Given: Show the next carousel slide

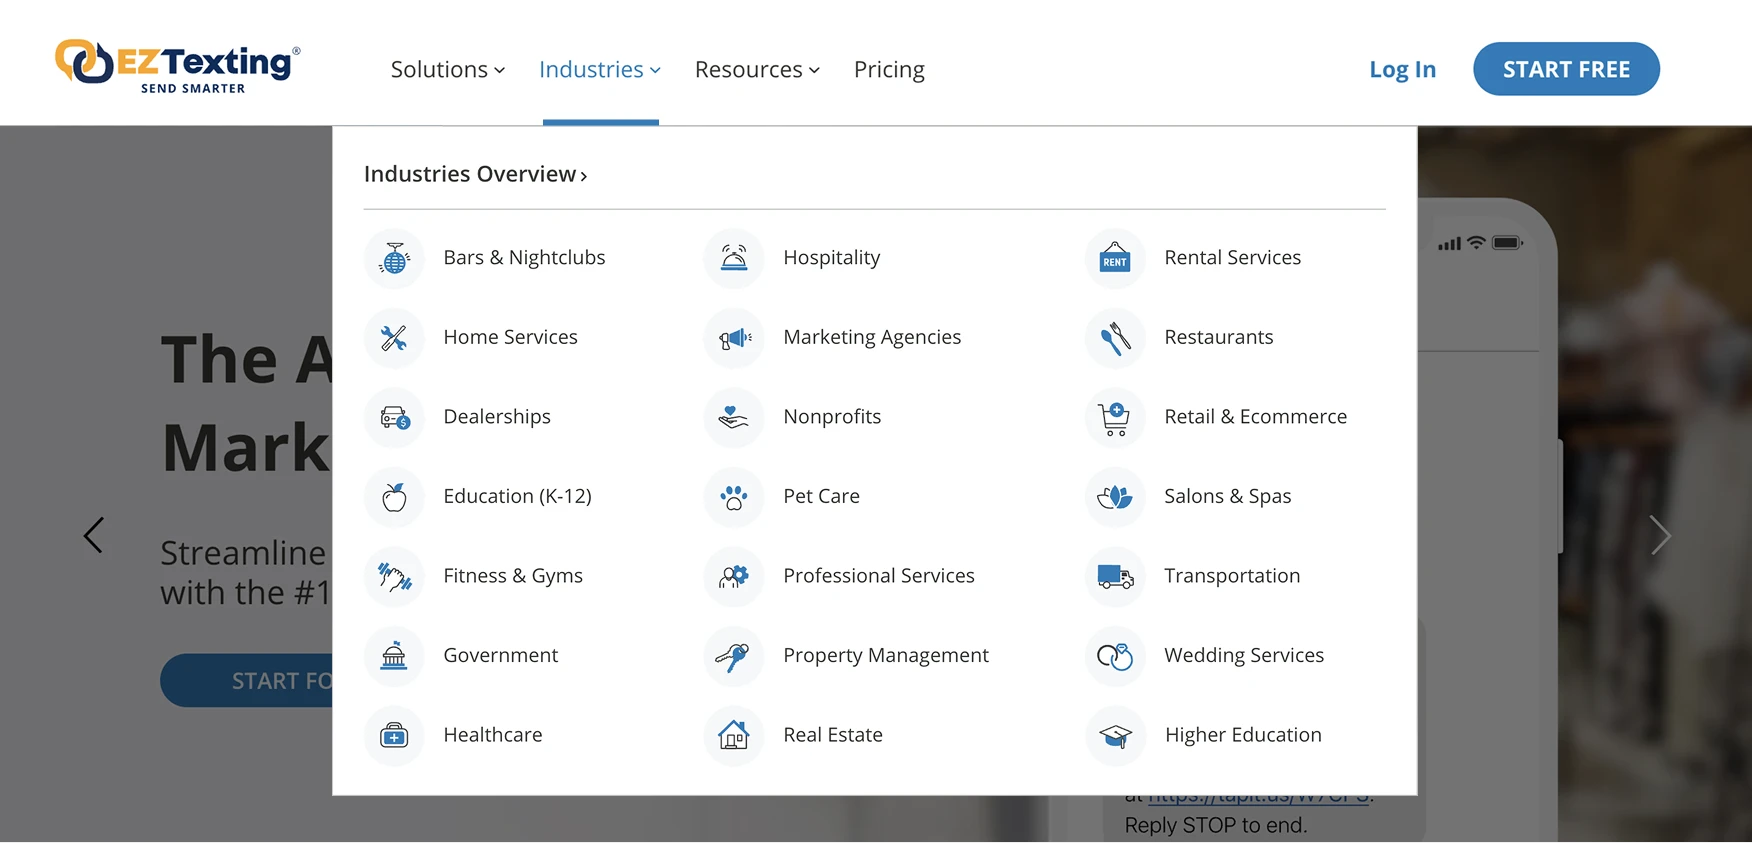Looking at the screenshot, I should (x=1660, y=535).
